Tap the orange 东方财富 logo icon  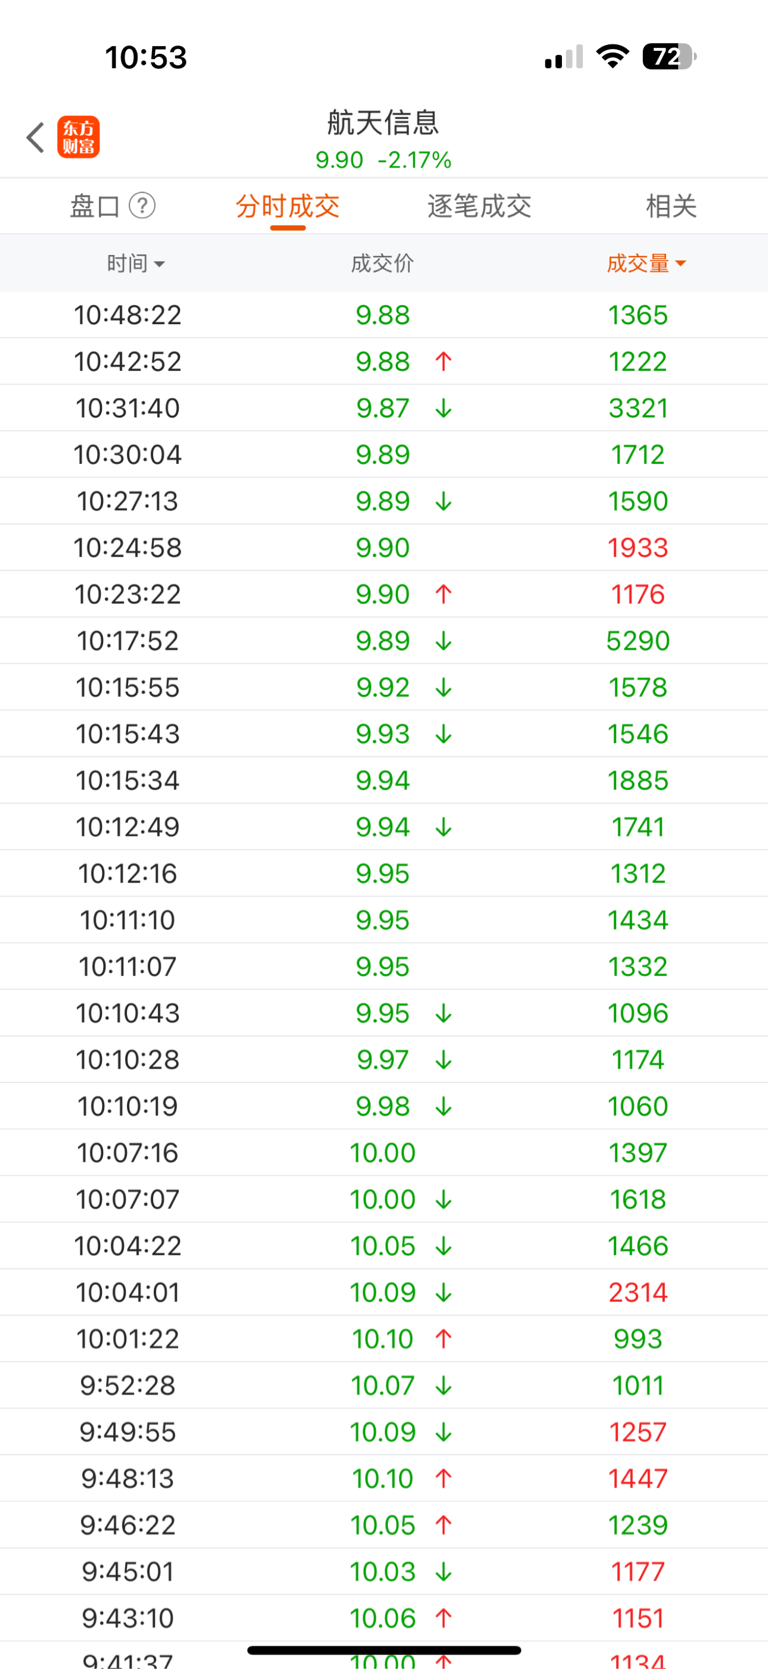point(79,137)
